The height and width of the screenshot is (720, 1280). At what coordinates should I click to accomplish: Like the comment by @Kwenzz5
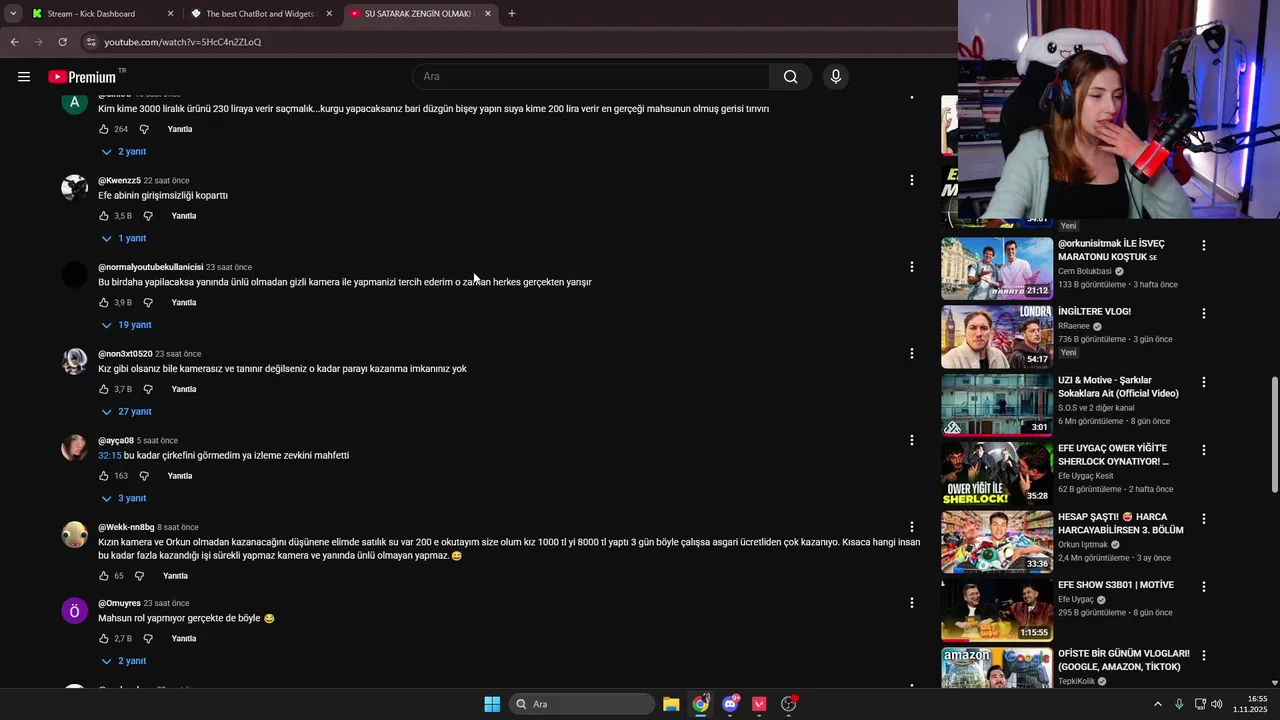point(104,216)
